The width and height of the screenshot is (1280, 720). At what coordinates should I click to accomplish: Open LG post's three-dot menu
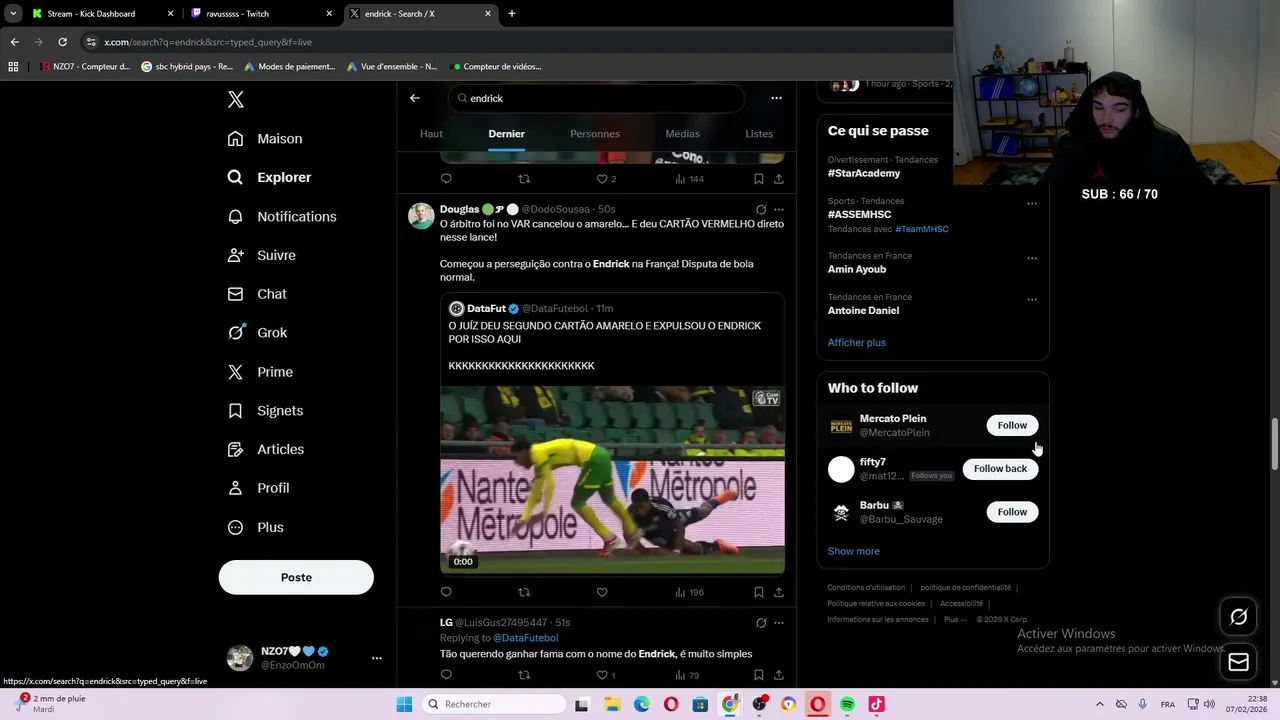point(779,623)
